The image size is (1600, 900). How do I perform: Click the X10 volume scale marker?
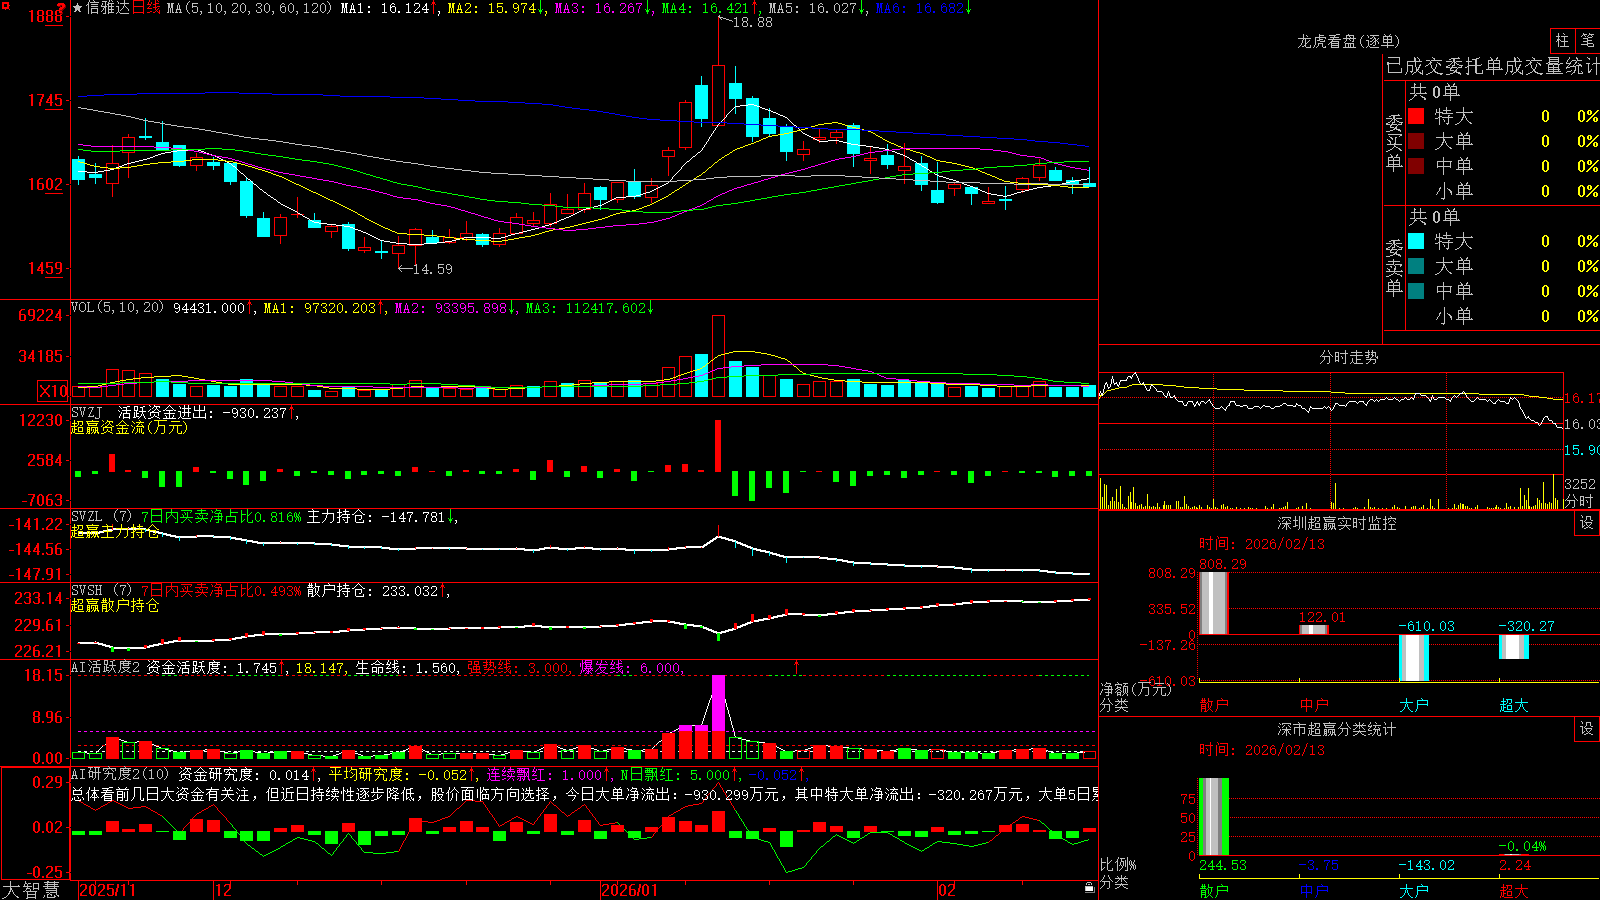pos(53,391)
